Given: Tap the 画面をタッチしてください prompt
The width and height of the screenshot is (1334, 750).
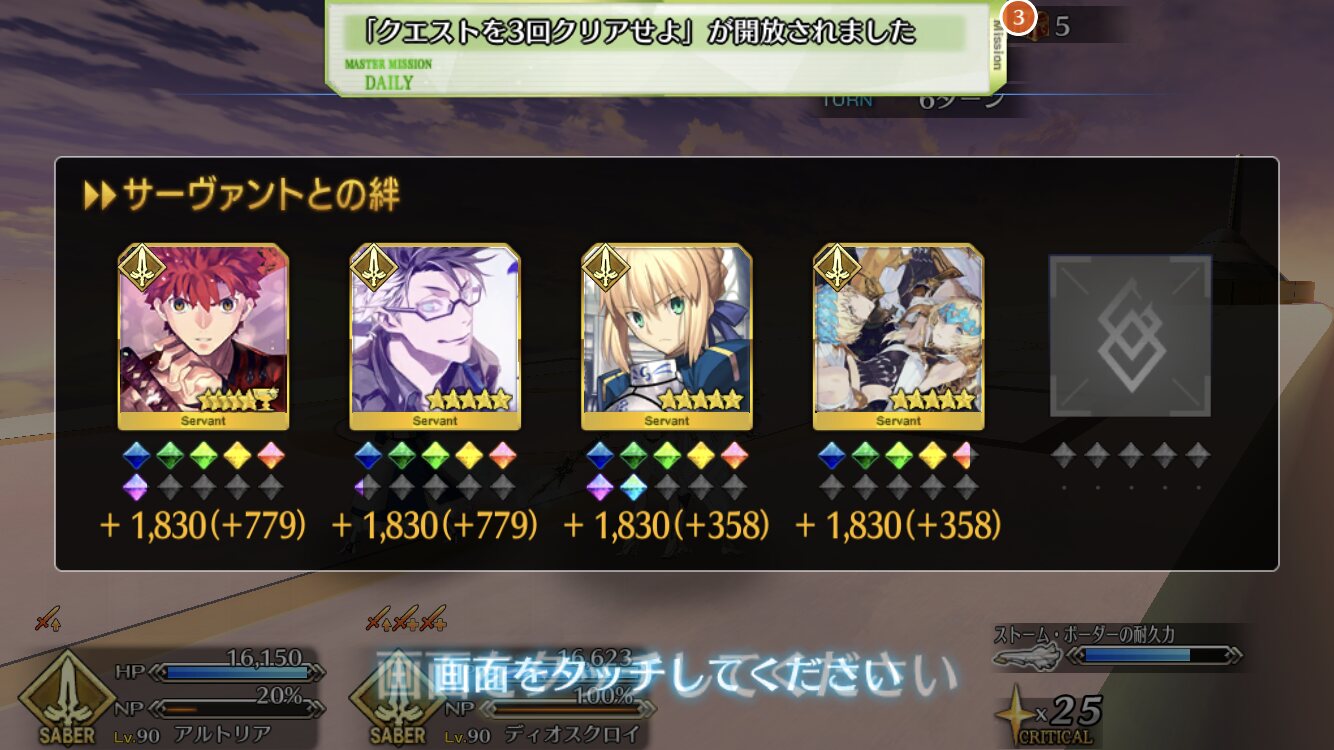Looking at the screenshot, I should [665, 676].
